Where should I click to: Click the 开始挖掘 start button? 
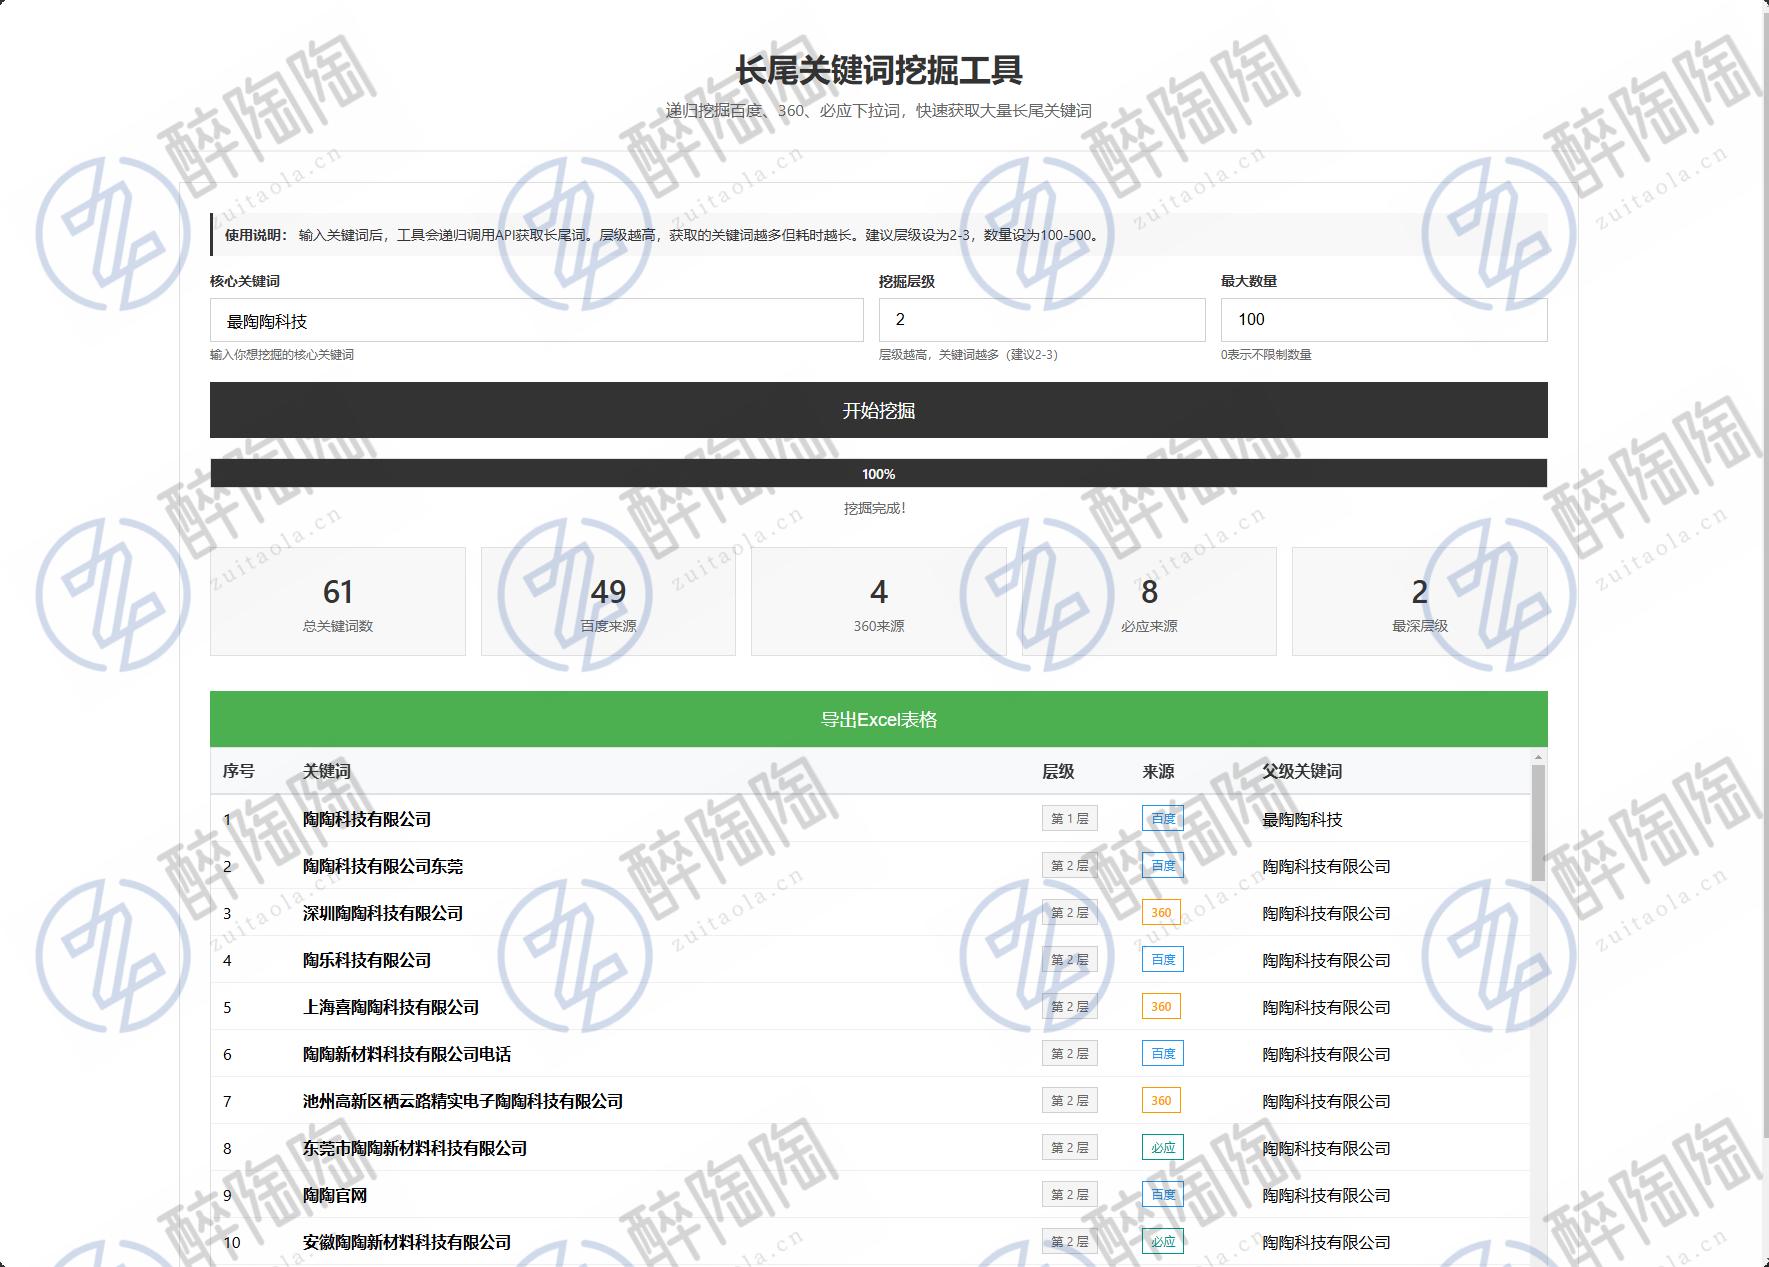pyautogui.click(x=878, y=410)
